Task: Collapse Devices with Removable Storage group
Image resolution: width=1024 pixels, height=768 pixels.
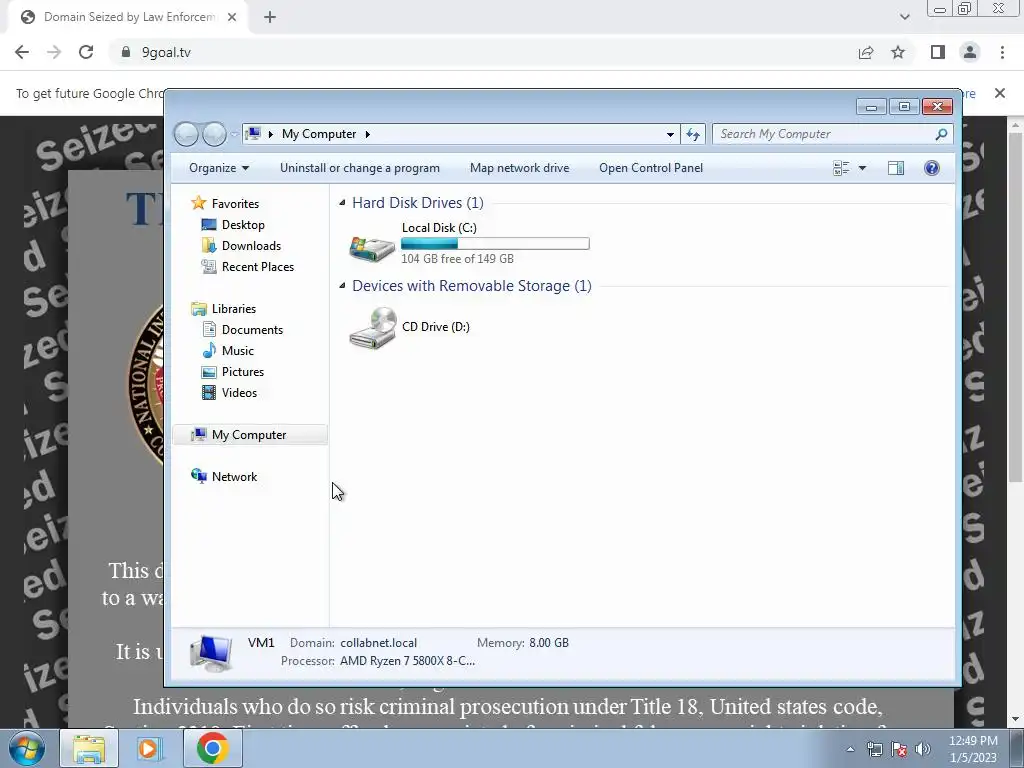Action: [x=342, y=286]
